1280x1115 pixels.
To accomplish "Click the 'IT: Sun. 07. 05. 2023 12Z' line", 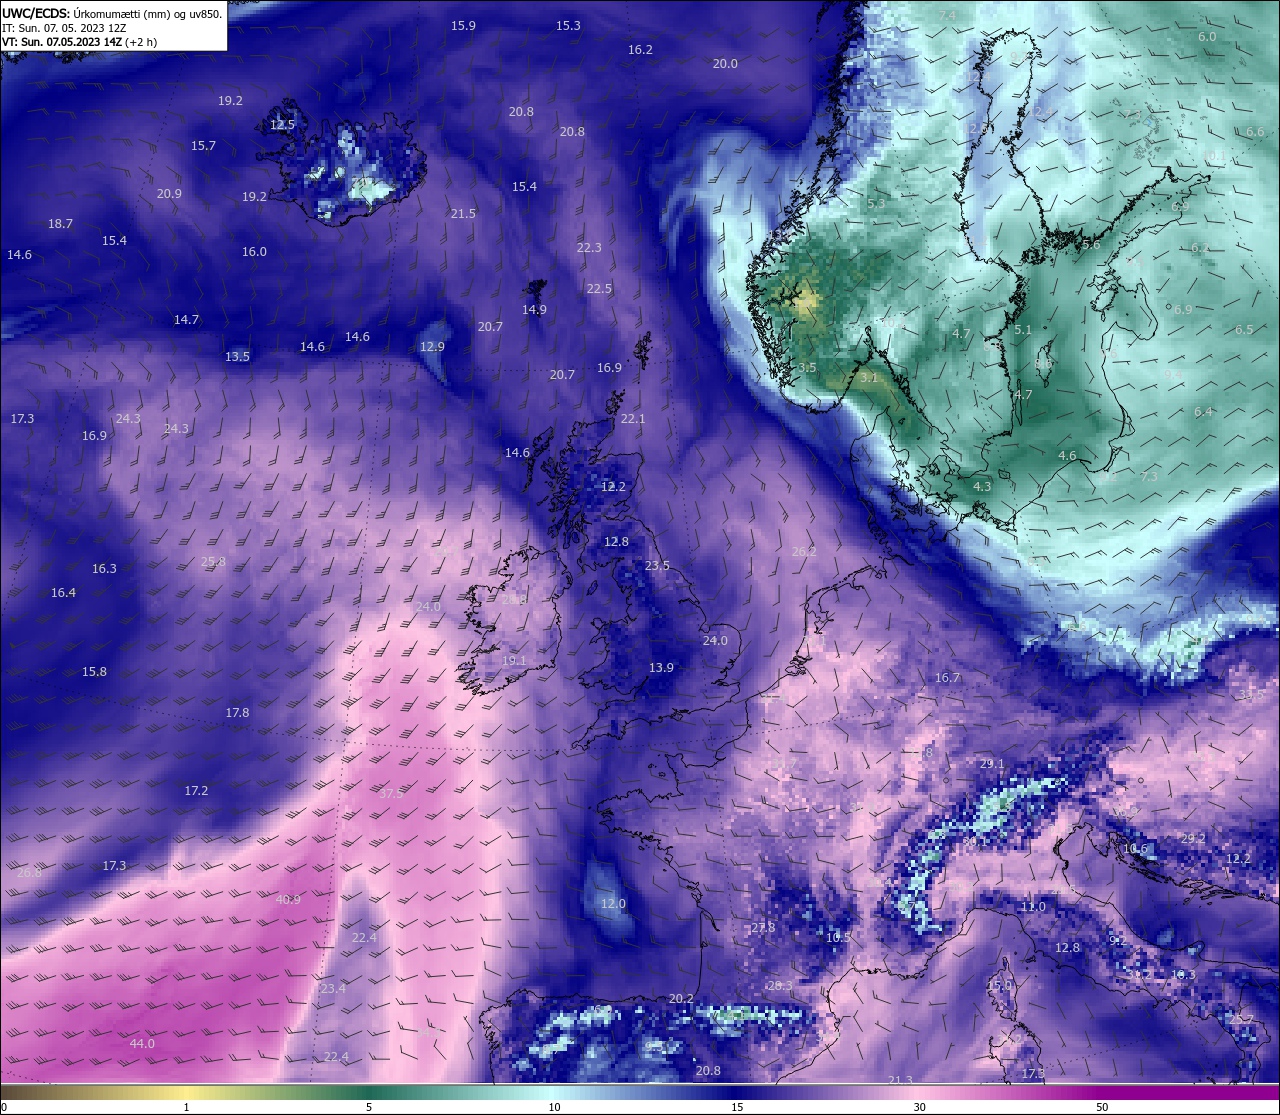I will 64,28.
